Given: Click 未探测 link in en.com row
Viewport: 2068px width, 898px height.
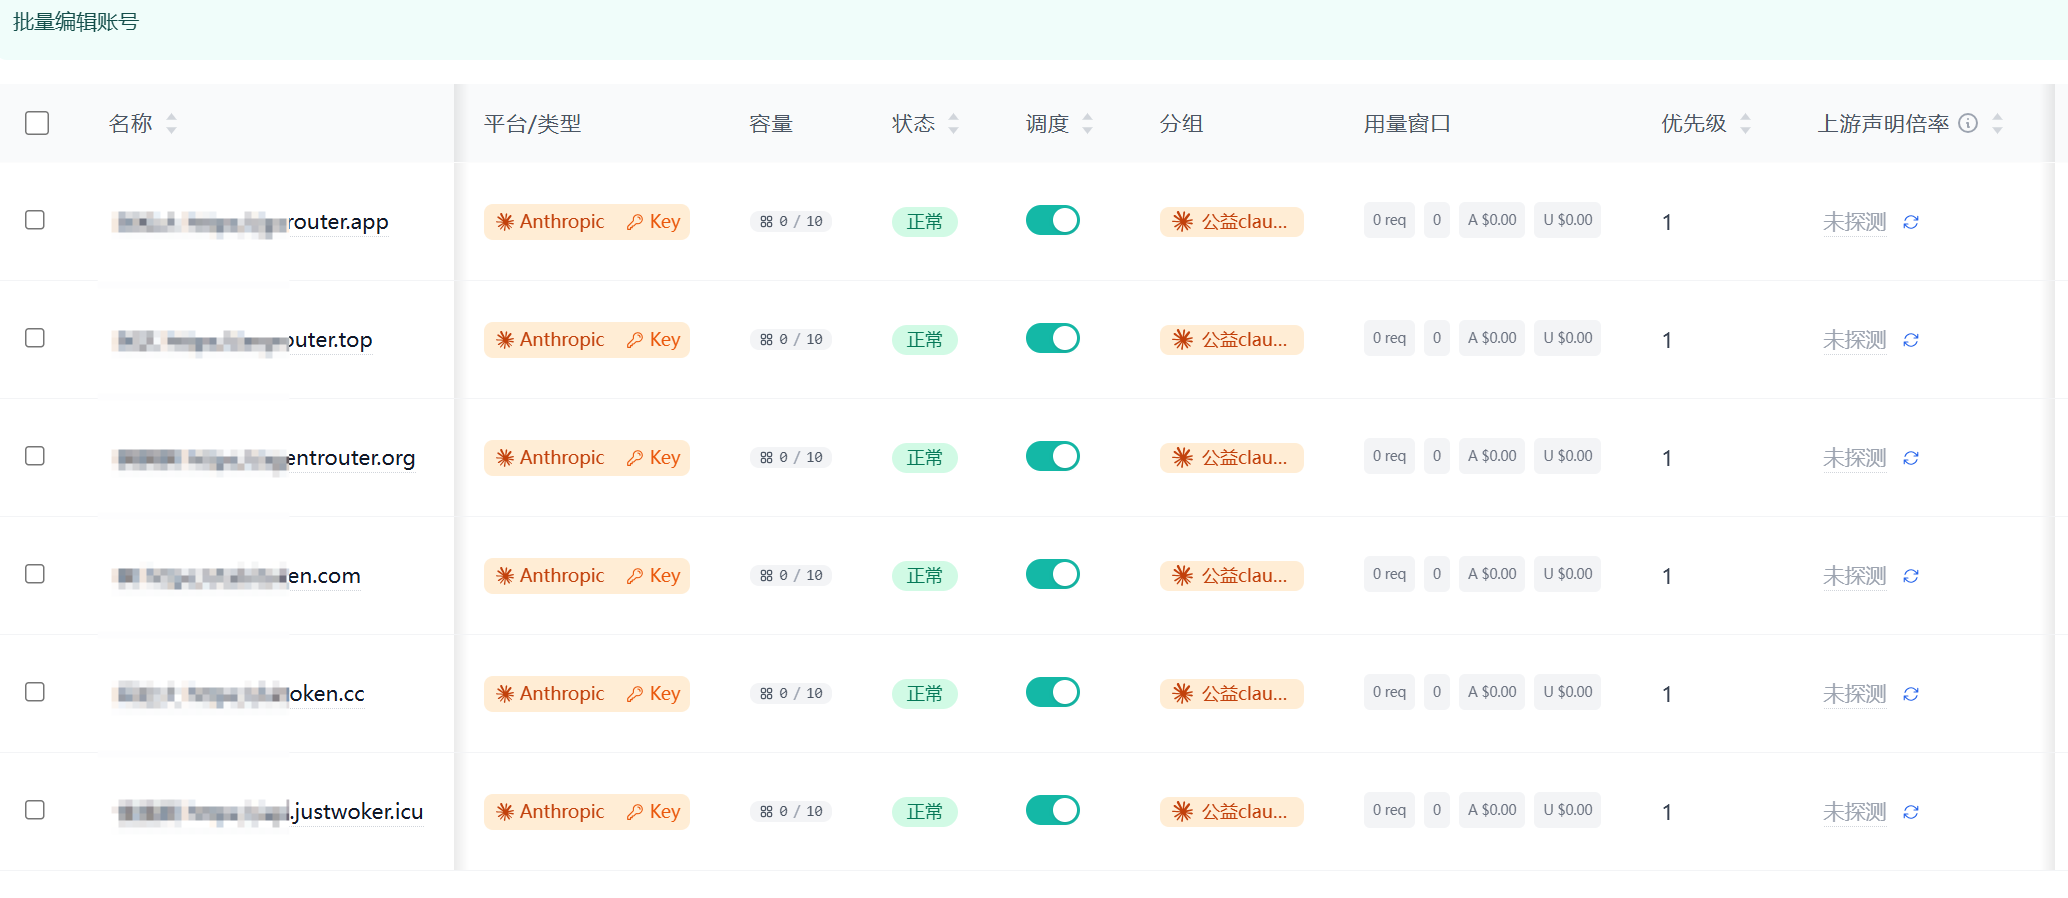Looking at the screenshot, I should coord(1854,576).
